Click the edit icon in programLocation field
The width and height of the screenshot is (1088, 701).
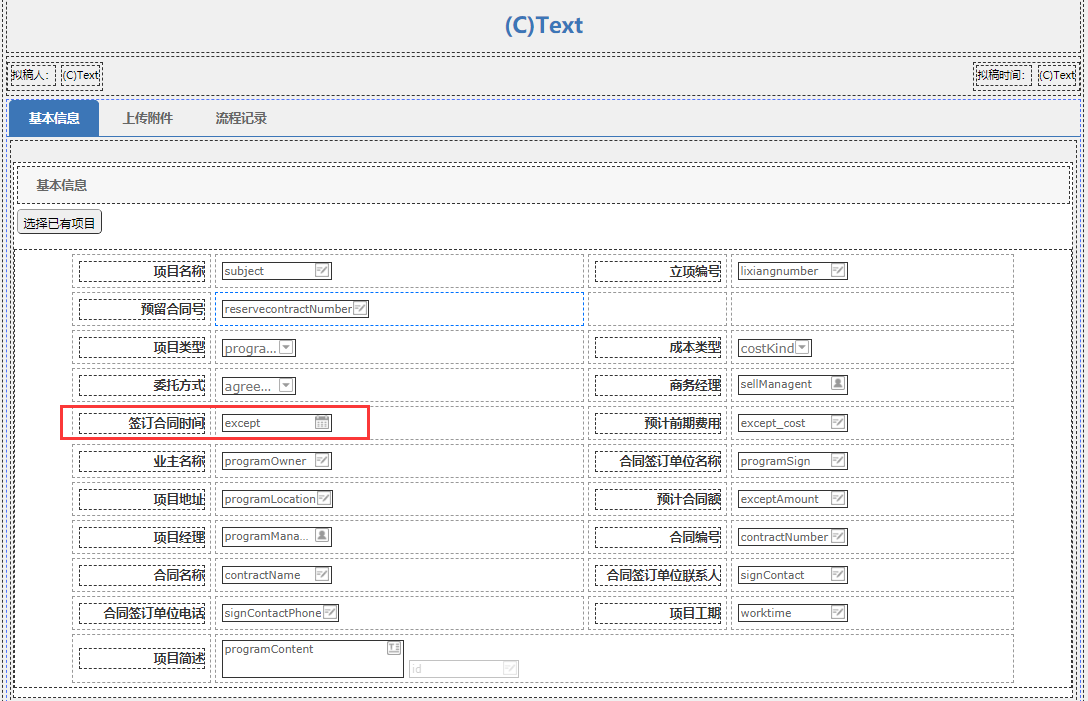pos(324,498)
